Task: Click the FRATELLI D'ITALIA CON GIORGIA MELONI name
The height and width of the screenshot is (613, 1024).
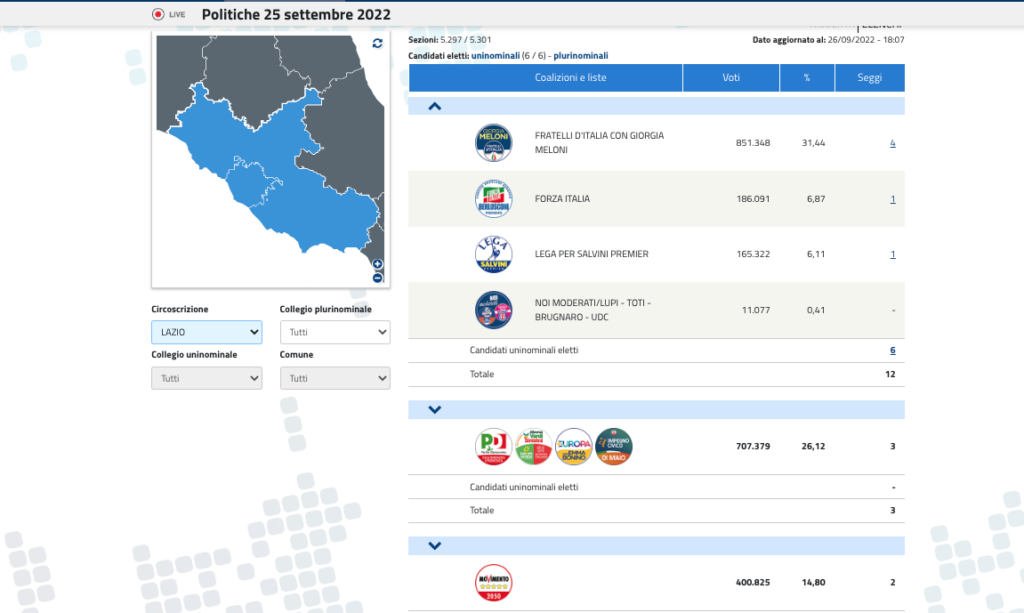Action: pos(600,143)
